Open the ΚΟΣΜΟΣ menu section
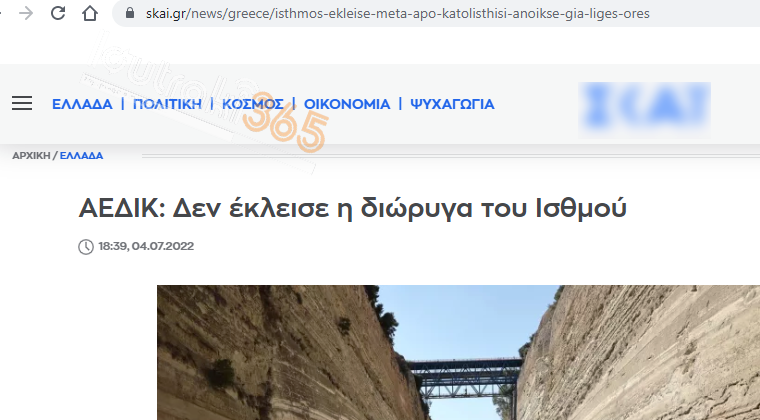The width and height of the screenshot is (760, 420). coord(253,104)
